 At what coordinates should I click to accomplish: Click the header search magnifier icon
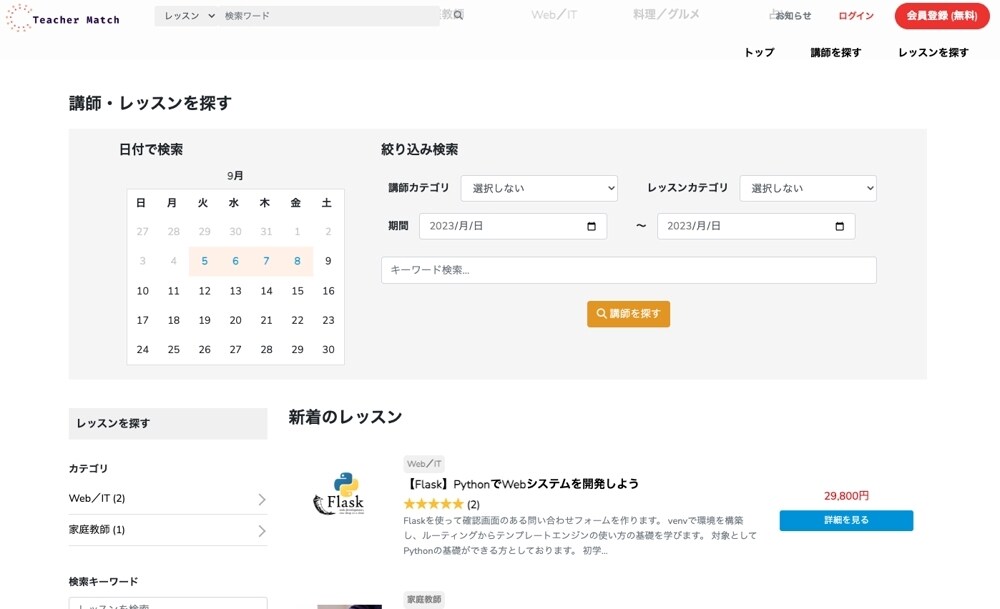click(x=458, y=15)
